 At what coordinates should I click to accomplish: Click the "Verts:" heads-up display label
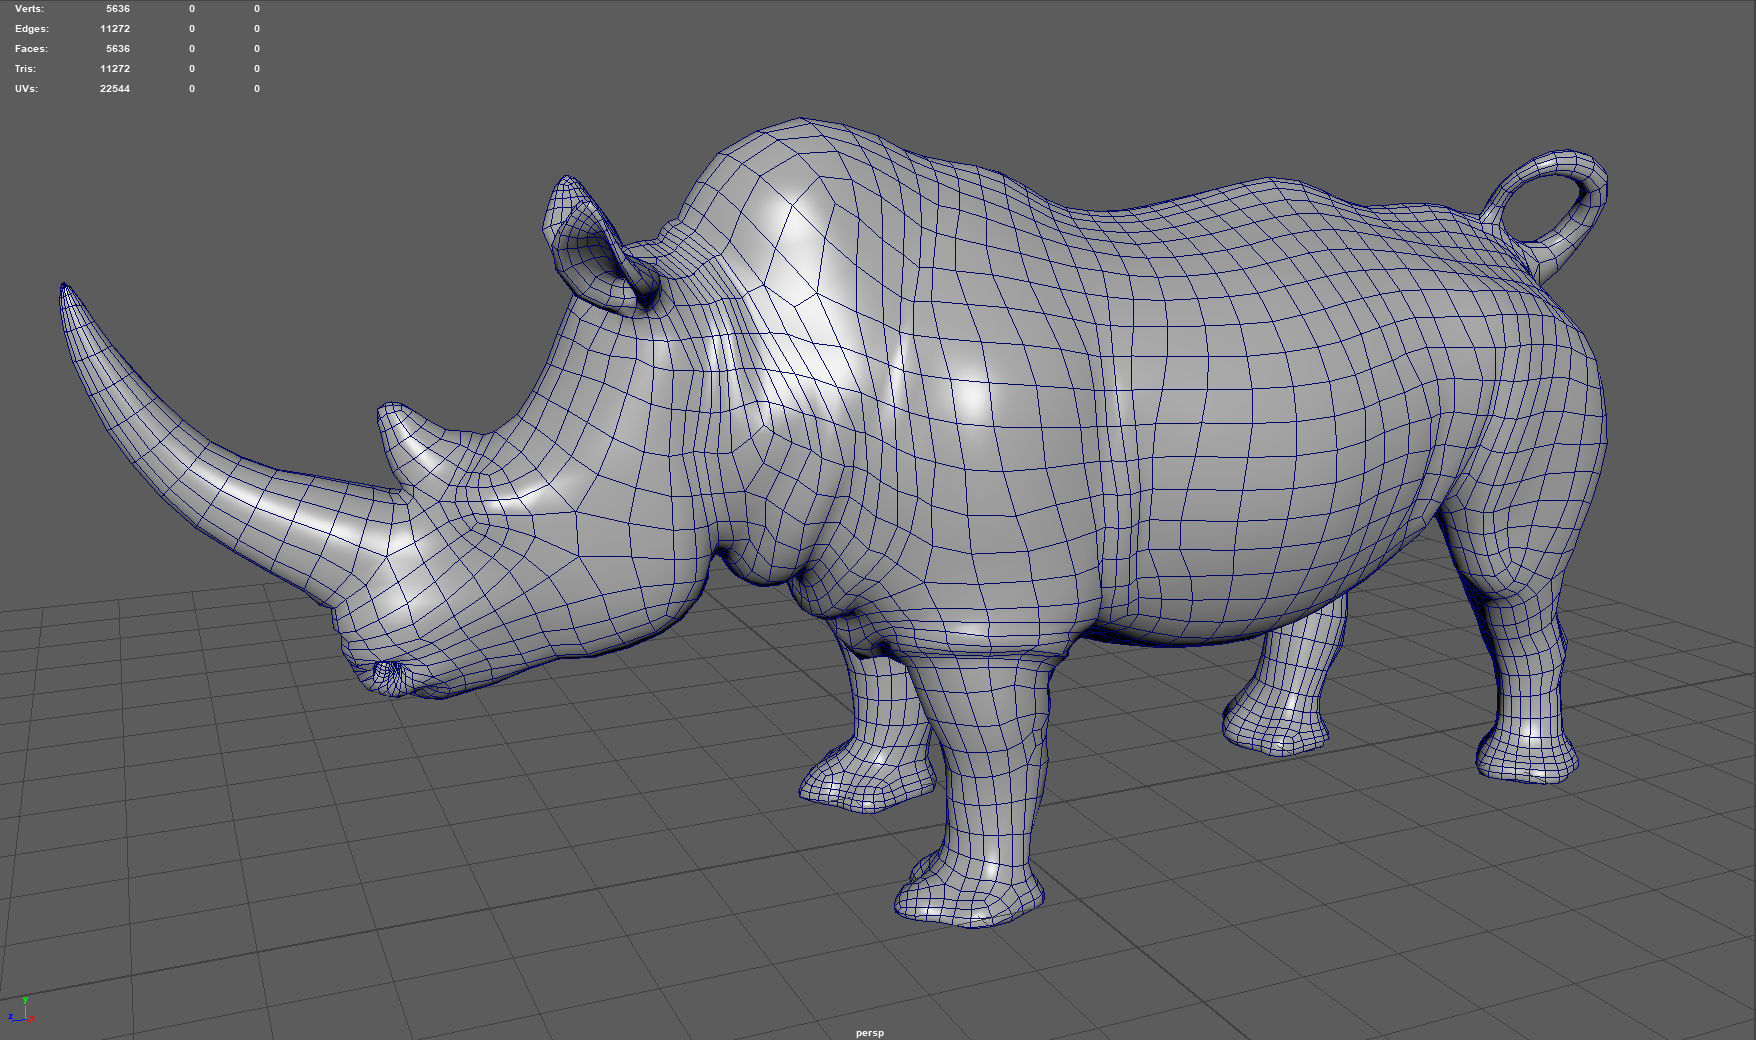point(29,9)
